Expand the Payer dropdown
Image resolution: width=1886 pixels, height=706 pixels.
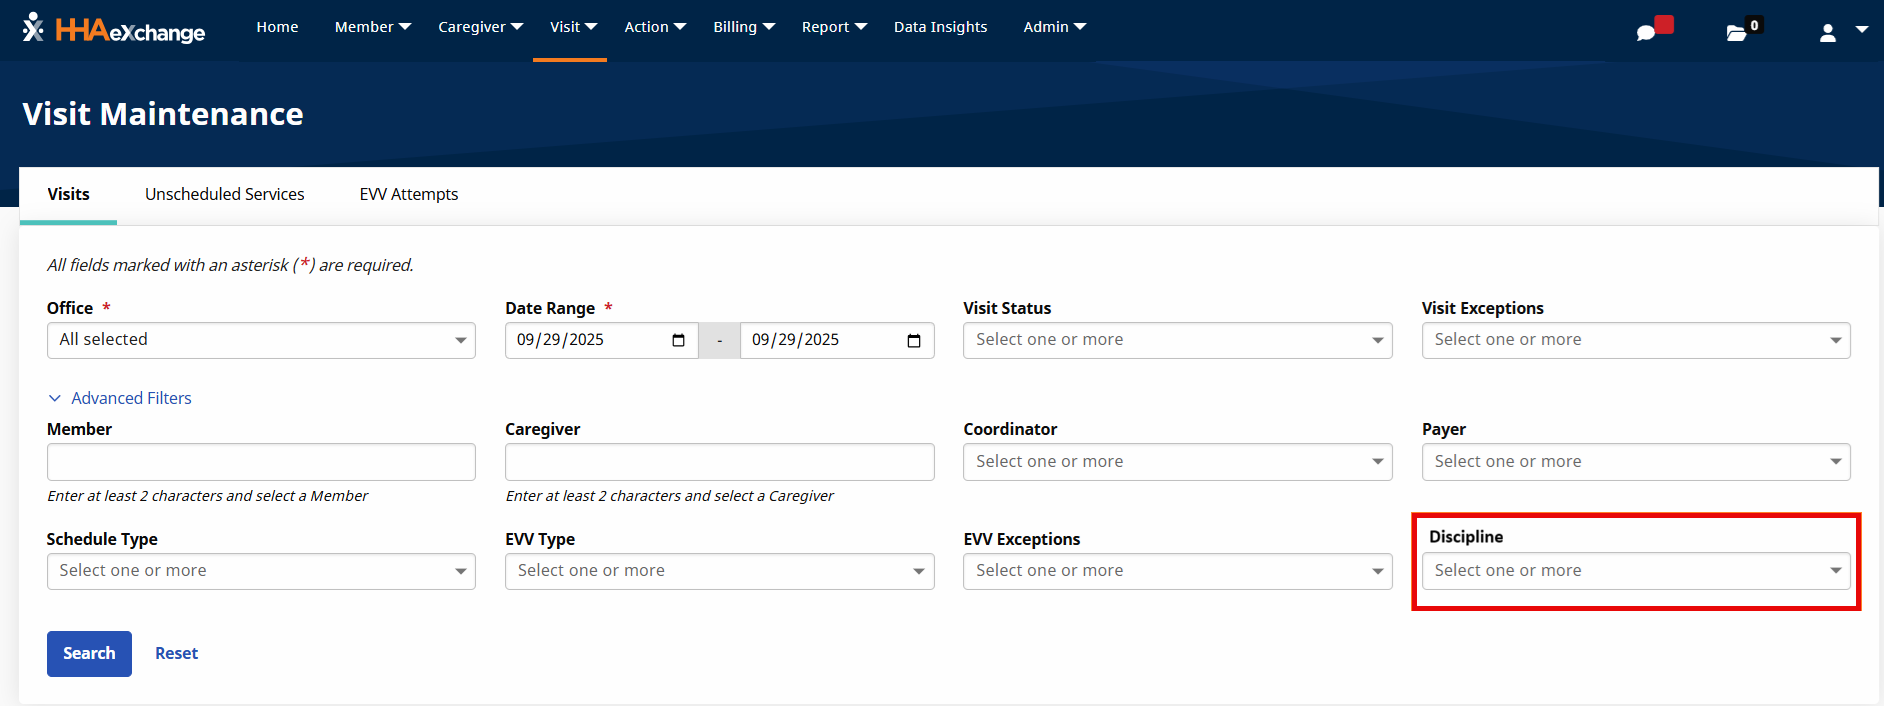pos(1635,462)
